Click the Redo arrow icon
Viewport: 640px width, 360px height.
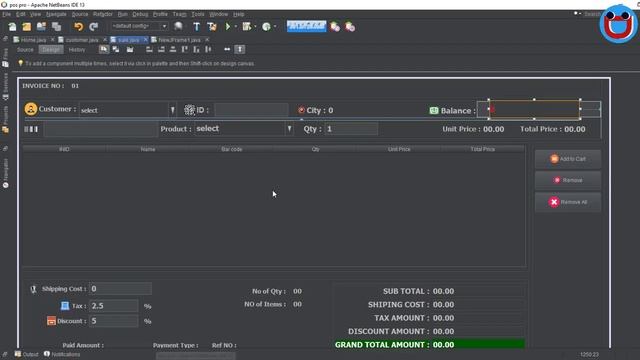click(x=93, y=27)
